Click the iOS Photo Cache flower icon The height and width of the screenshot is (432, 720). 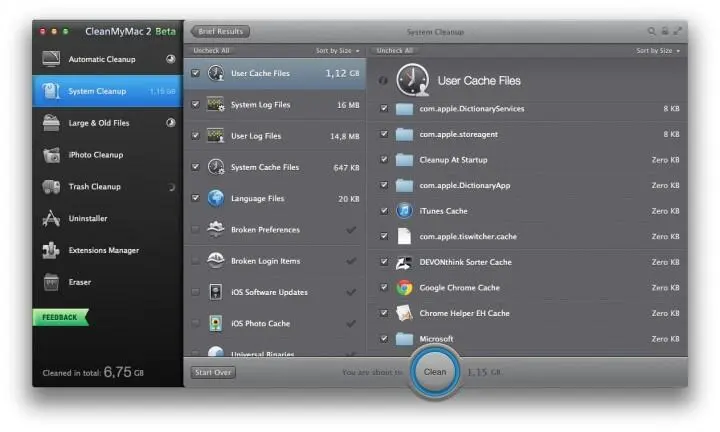click(215, 323)
